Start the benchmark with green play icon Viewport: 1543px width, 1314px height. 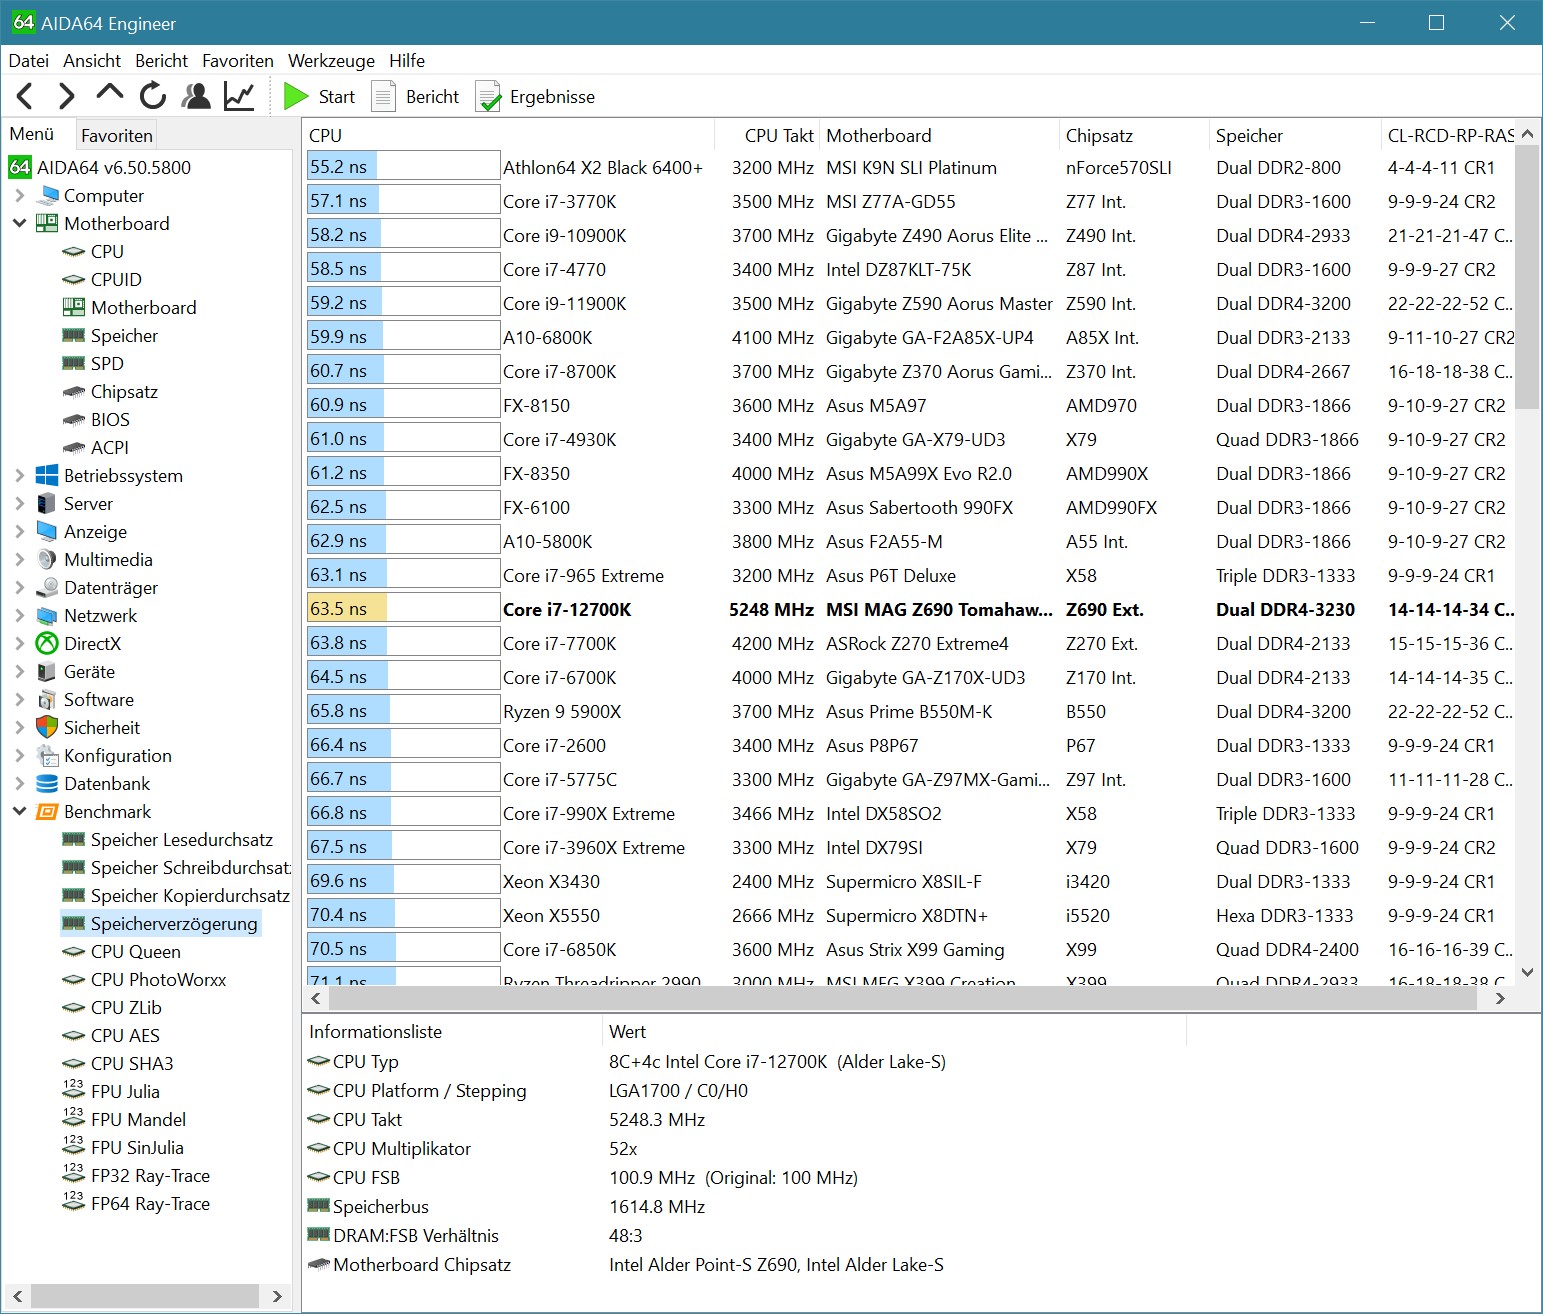click(296, 96)
